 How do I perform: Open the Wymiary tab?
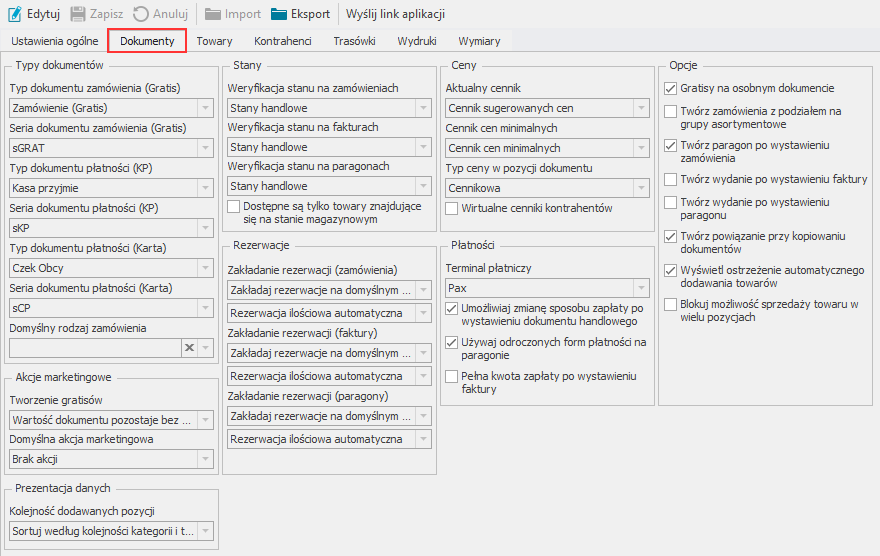(x=479, y=41)
